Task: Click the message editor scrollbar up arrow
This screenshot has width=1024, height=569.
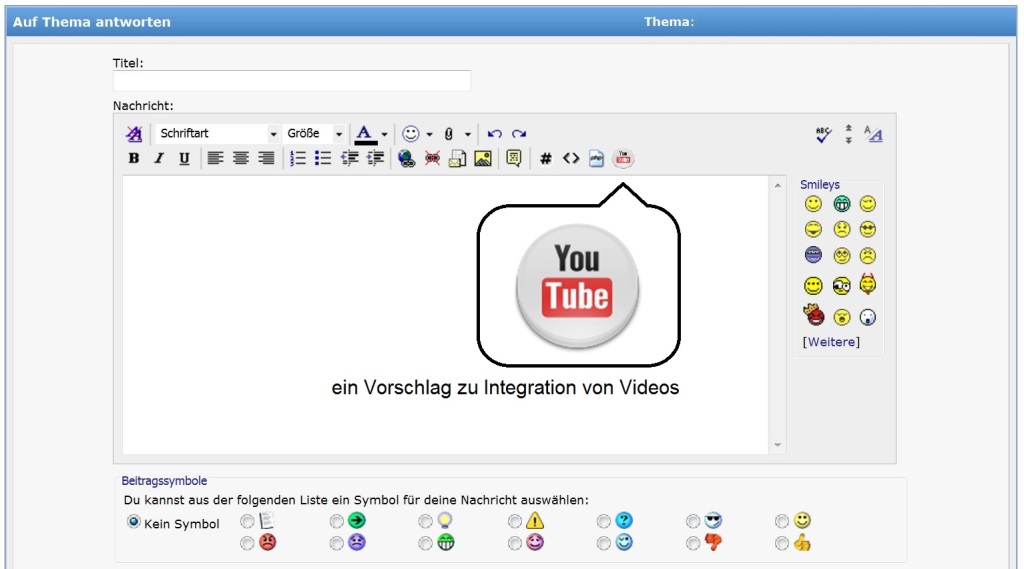Action: click(777, 186)
